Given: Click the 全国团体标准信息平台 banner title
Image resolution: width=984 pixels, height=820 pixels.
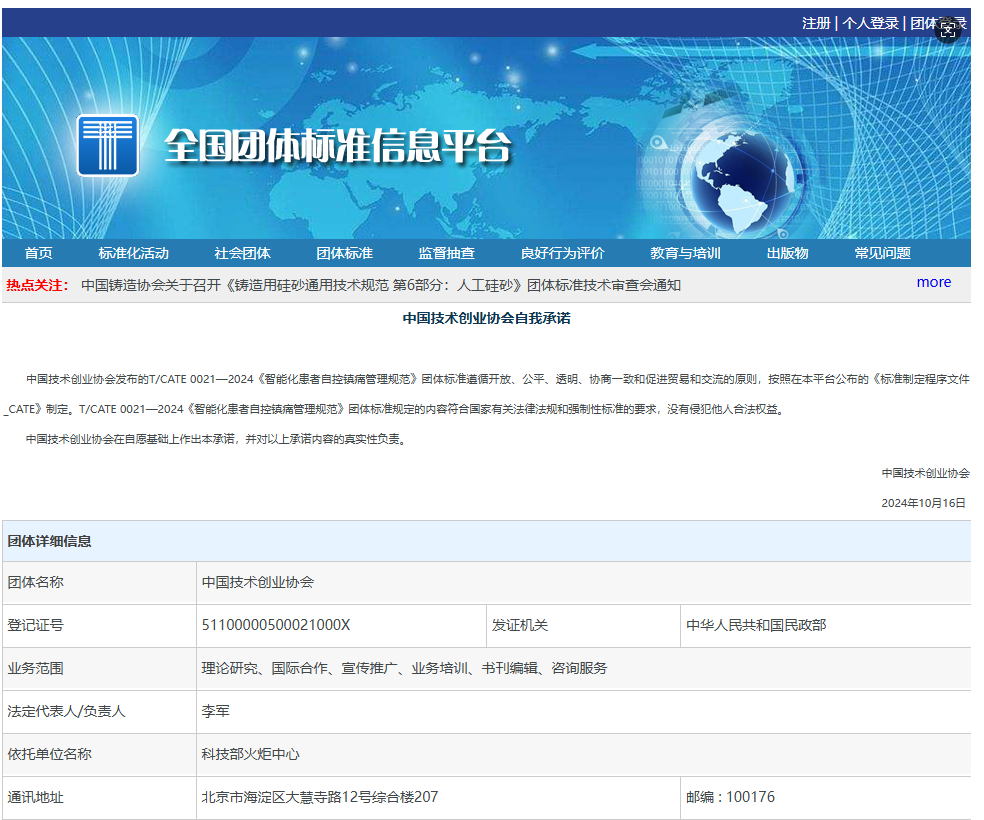Looking at the screenshot, I should coord(338,146).
